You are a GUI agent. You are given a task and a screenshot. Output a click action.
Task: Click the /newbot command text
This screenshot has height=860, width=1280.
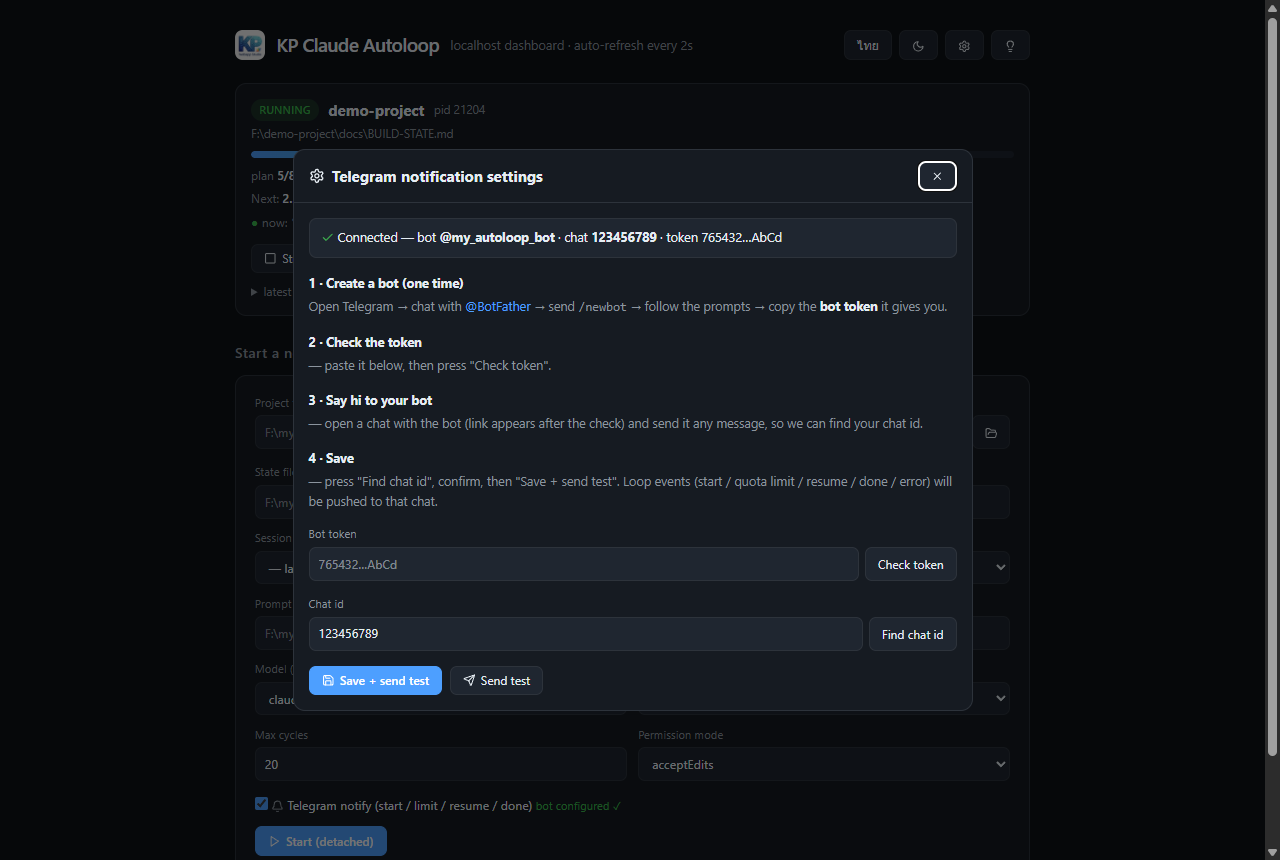(602, 307)
